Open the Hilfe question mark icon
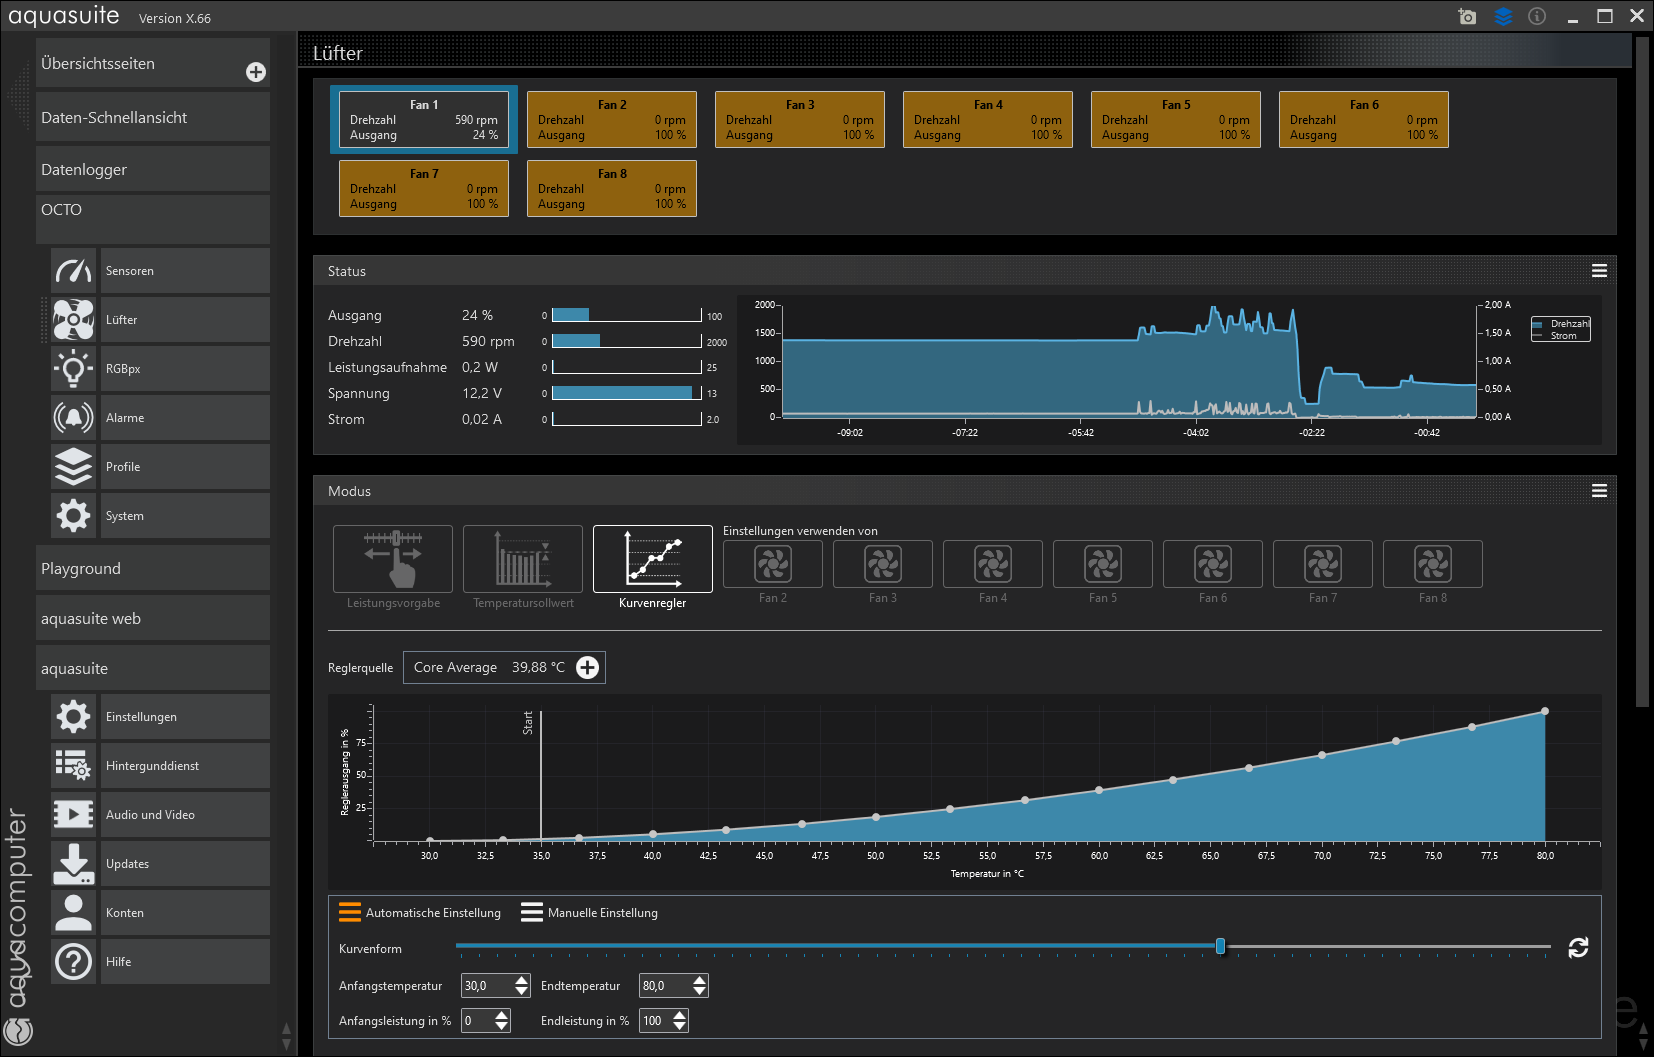The height and width of the screenshot is (1057, 1654). coord(73,962)
